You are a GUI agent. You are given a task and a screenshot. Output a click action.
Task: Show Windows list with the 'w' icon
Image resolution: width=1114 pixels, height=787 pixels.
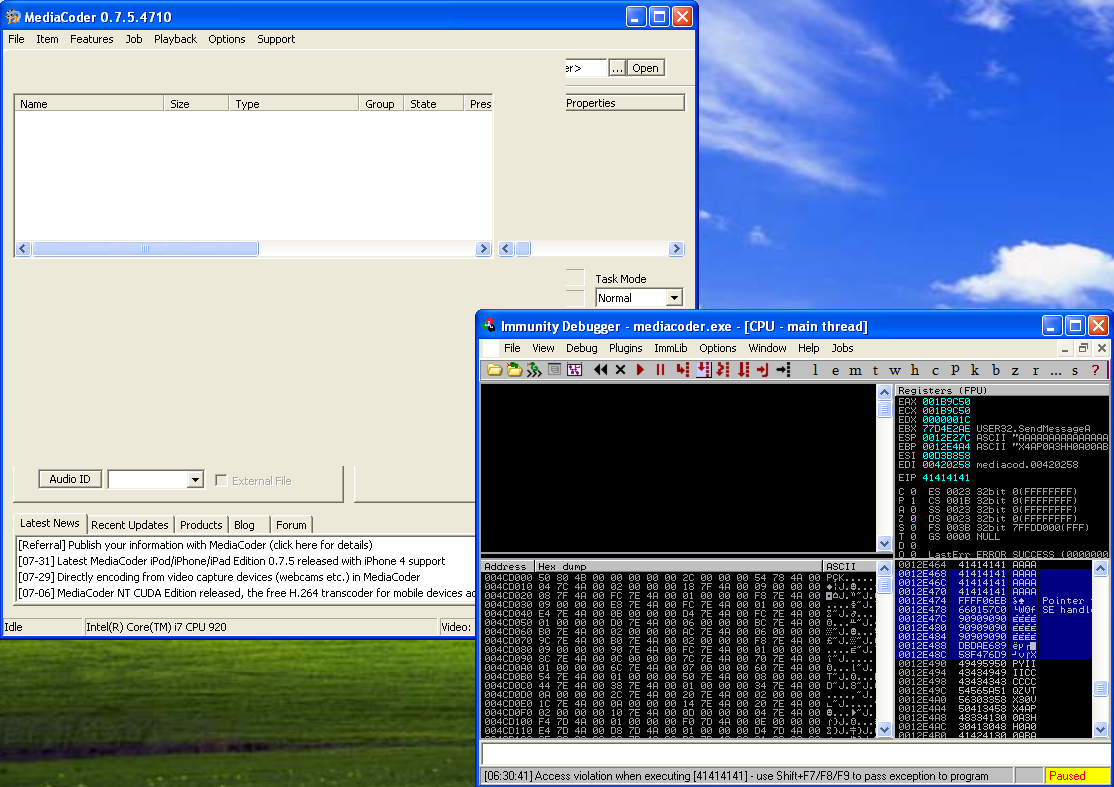(895, 370)
